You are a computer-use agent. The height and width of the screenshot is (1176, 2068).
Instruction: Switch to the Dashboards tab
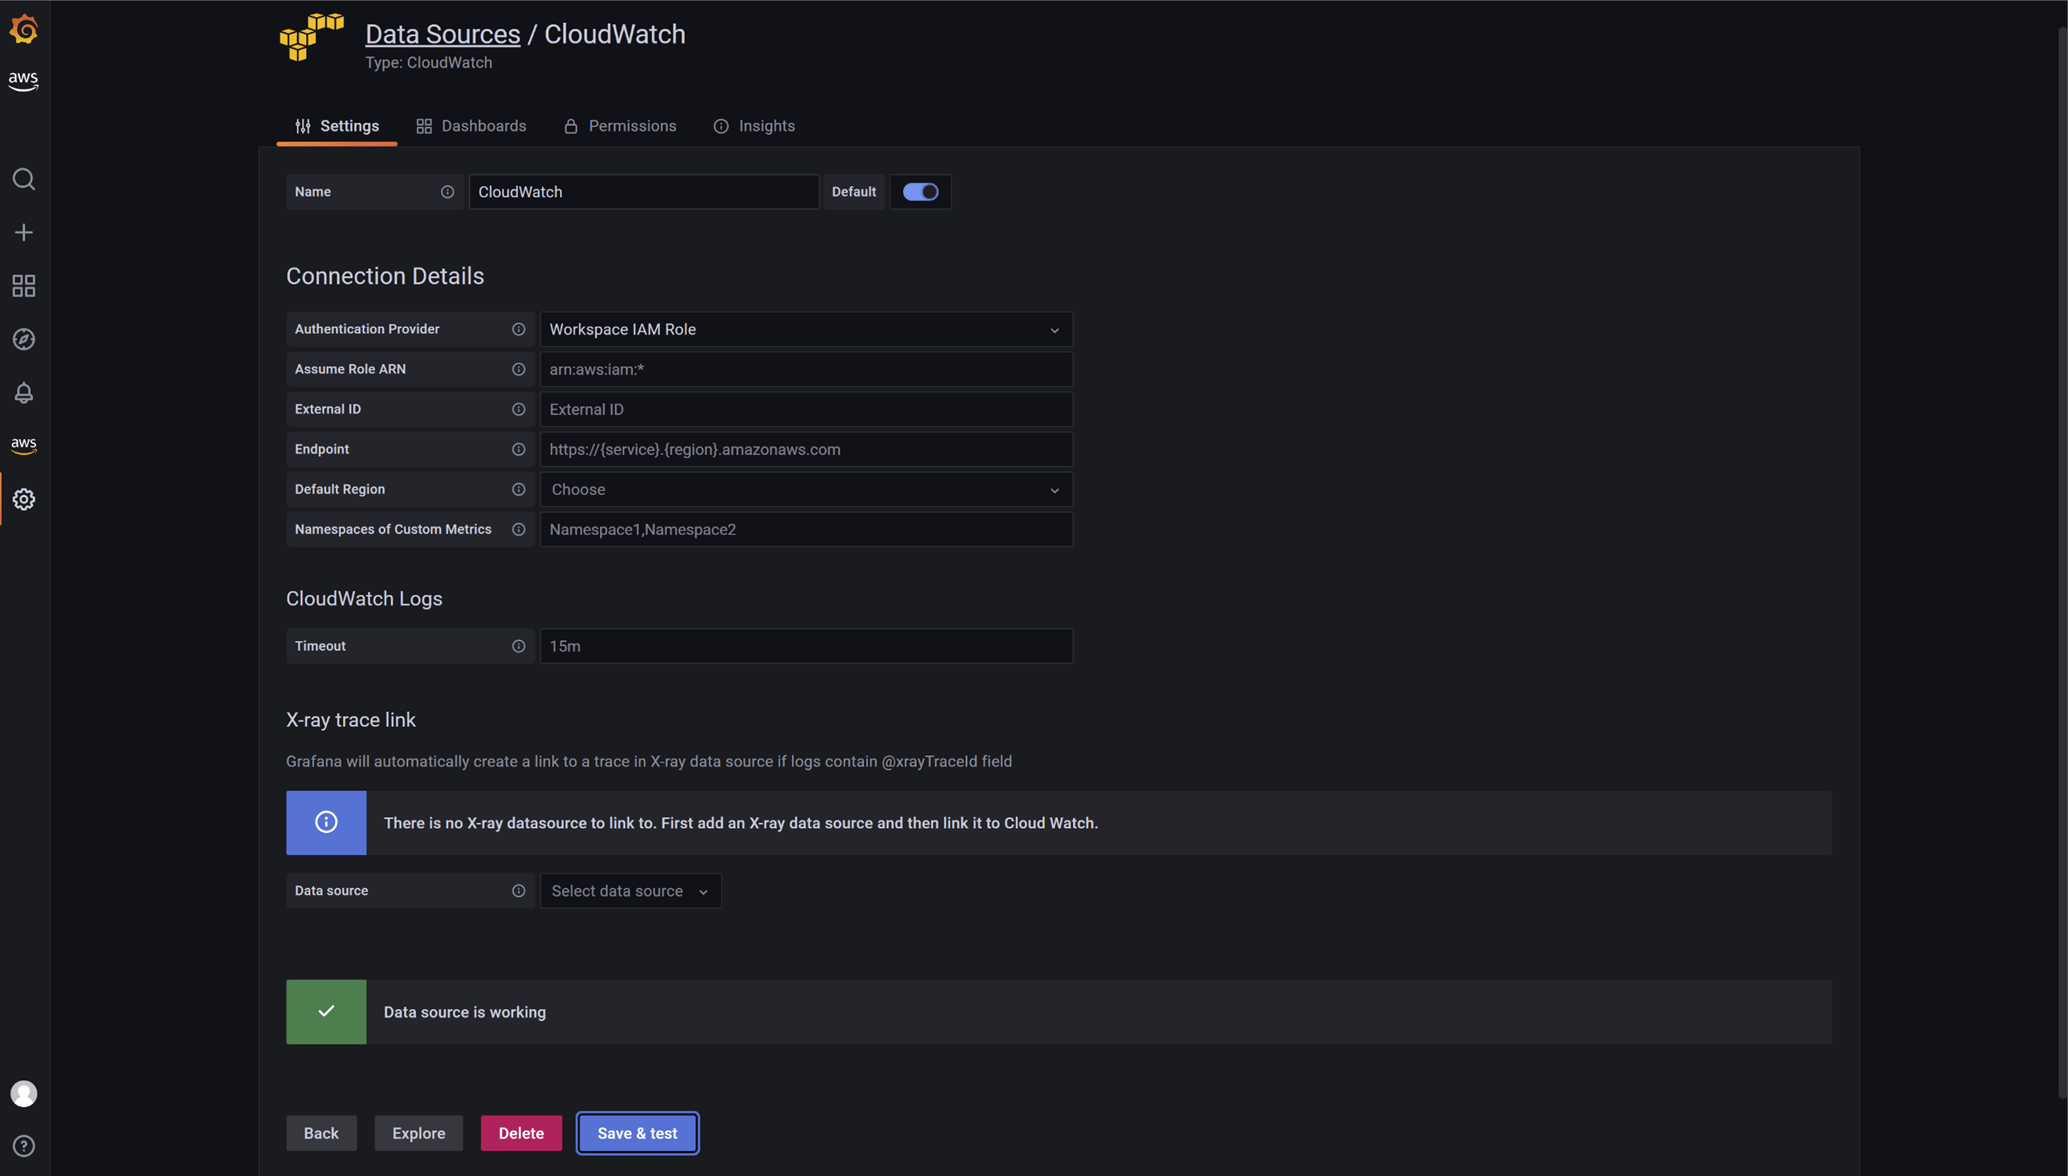coord(471,126)
